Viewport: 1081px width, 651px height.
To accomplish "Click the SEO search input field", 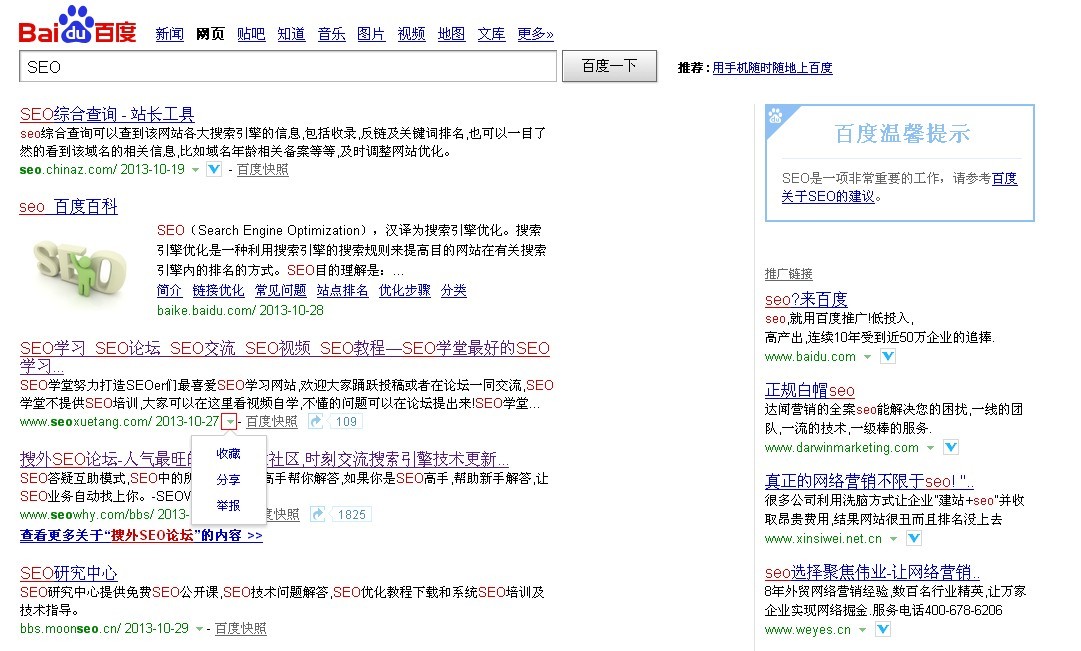I will point(288,67).
